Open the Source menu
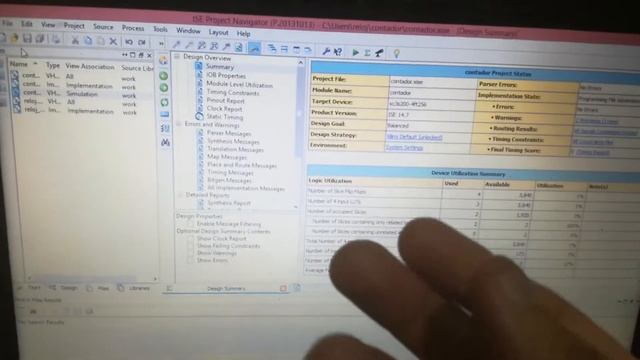The width and height of the screenshot is (640, 360). pyautogui.click(x=103, y=27)
